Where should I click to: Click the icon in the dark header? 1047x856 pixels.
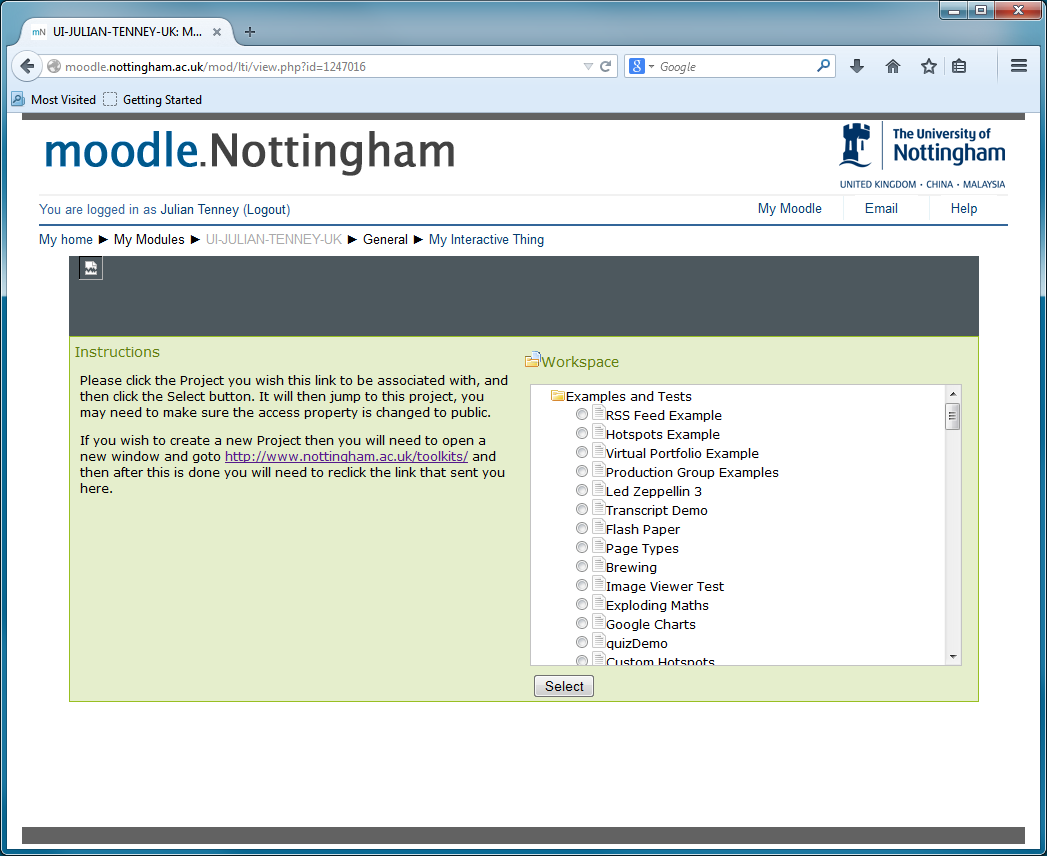(x=91, y=268)
